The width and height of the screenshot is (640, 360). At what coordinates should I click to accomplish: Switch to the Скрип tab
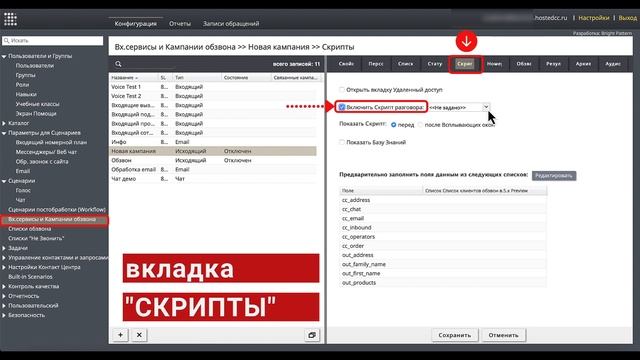coord(465,64)
